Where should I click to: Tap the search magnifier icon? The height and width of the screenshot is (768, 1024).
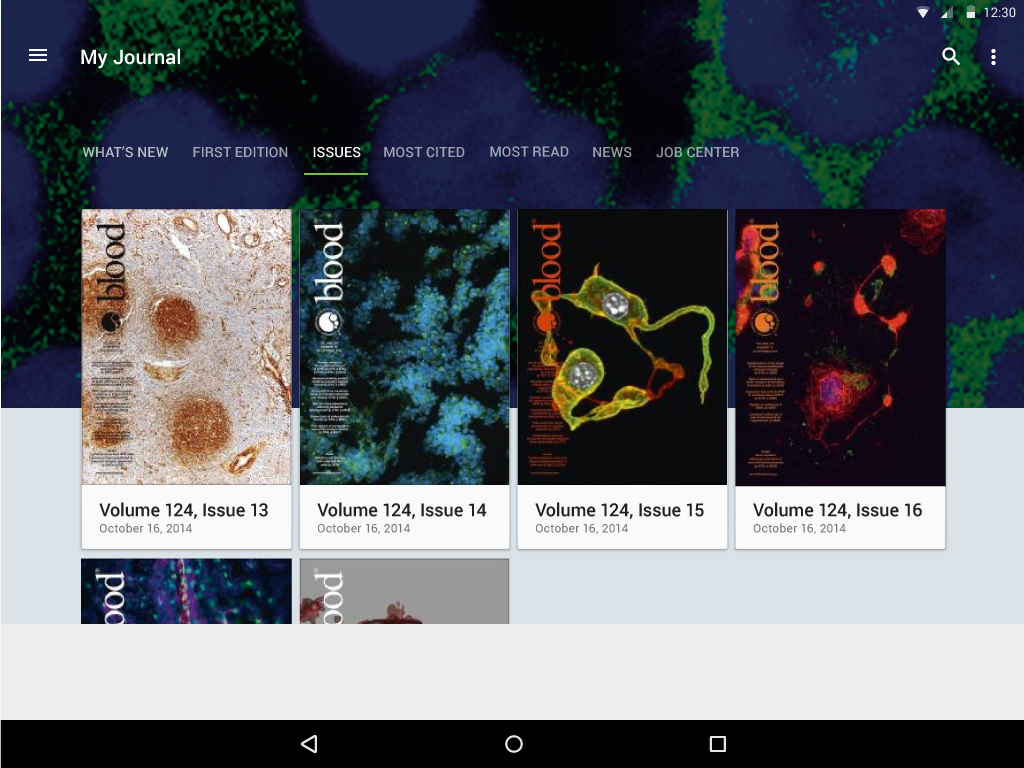(951, 57)
